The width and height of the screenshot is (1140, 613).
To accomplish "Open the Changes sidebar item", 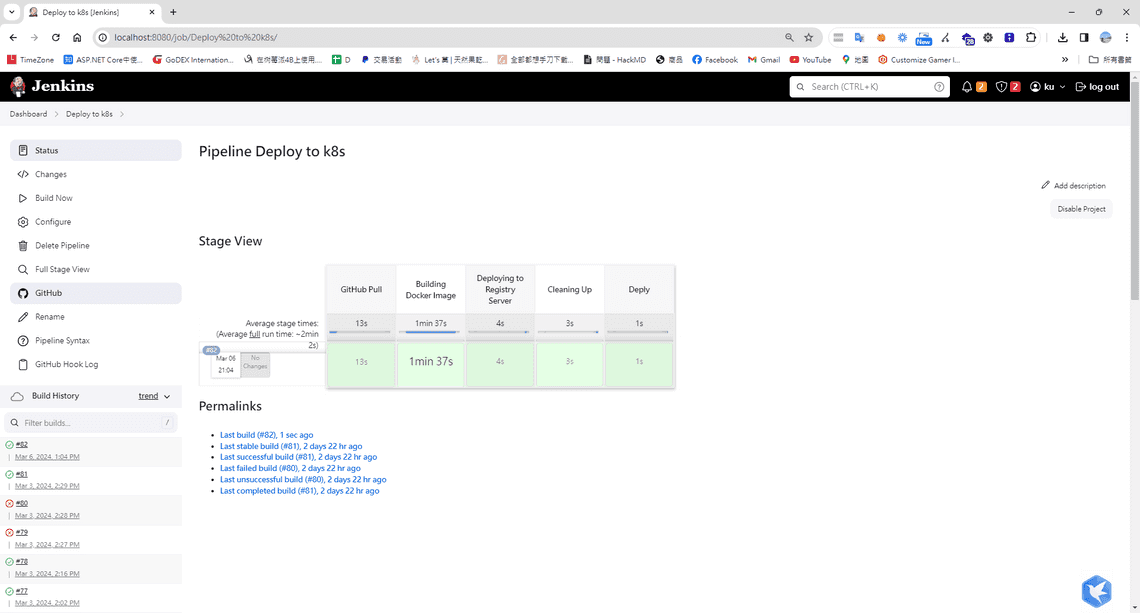I will [x=50, y=174].
